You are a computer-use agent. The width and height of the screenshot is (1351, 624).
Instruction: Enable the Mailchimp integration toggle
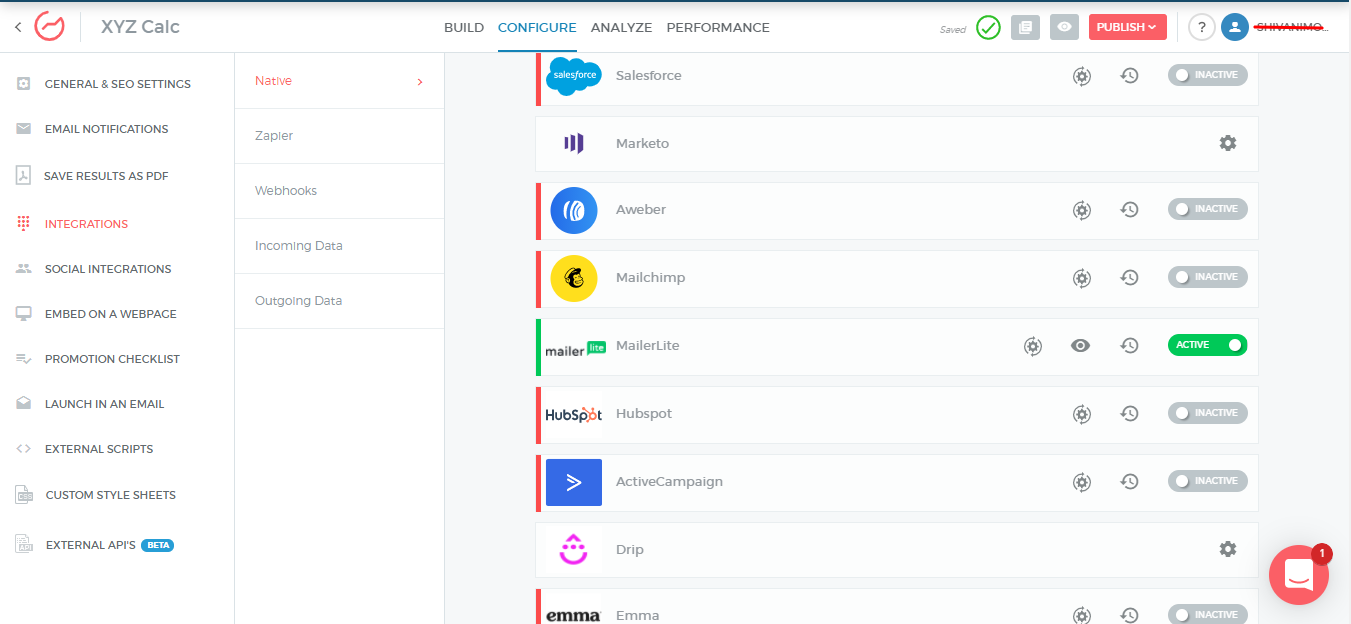(x=1208, y=277)
